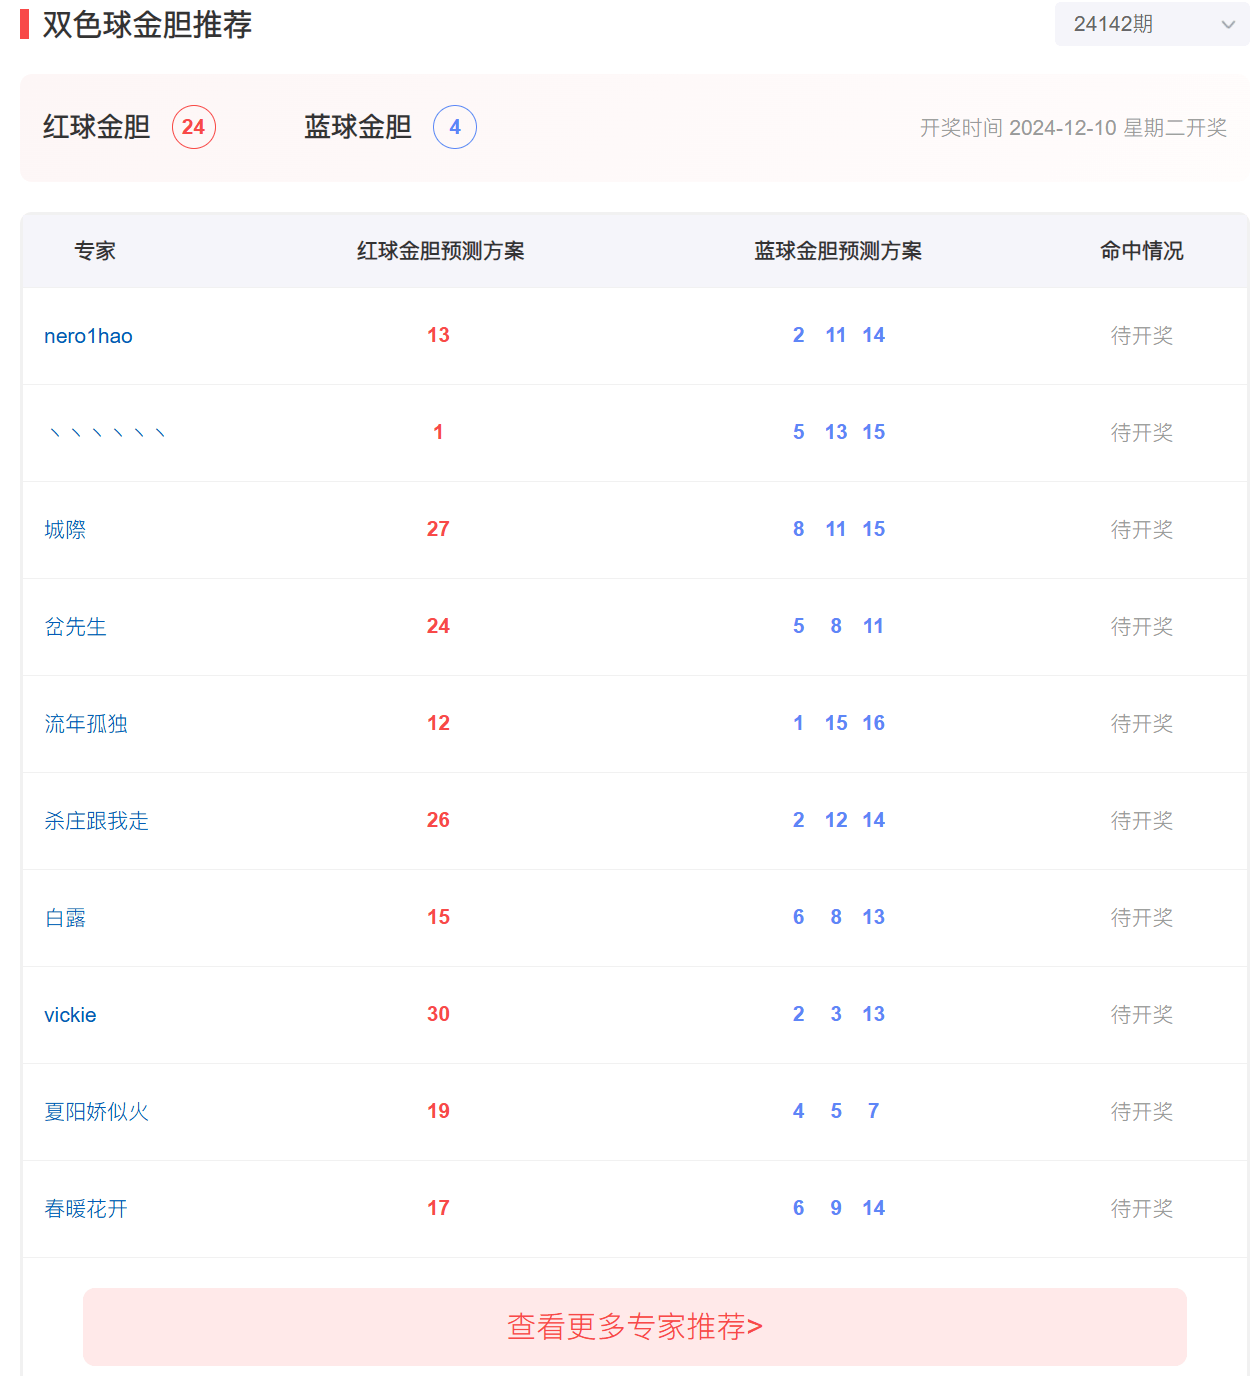Click blue ball 7 in 夏阳娇似火 row

pyautogui.click(x=874, y=1111)
